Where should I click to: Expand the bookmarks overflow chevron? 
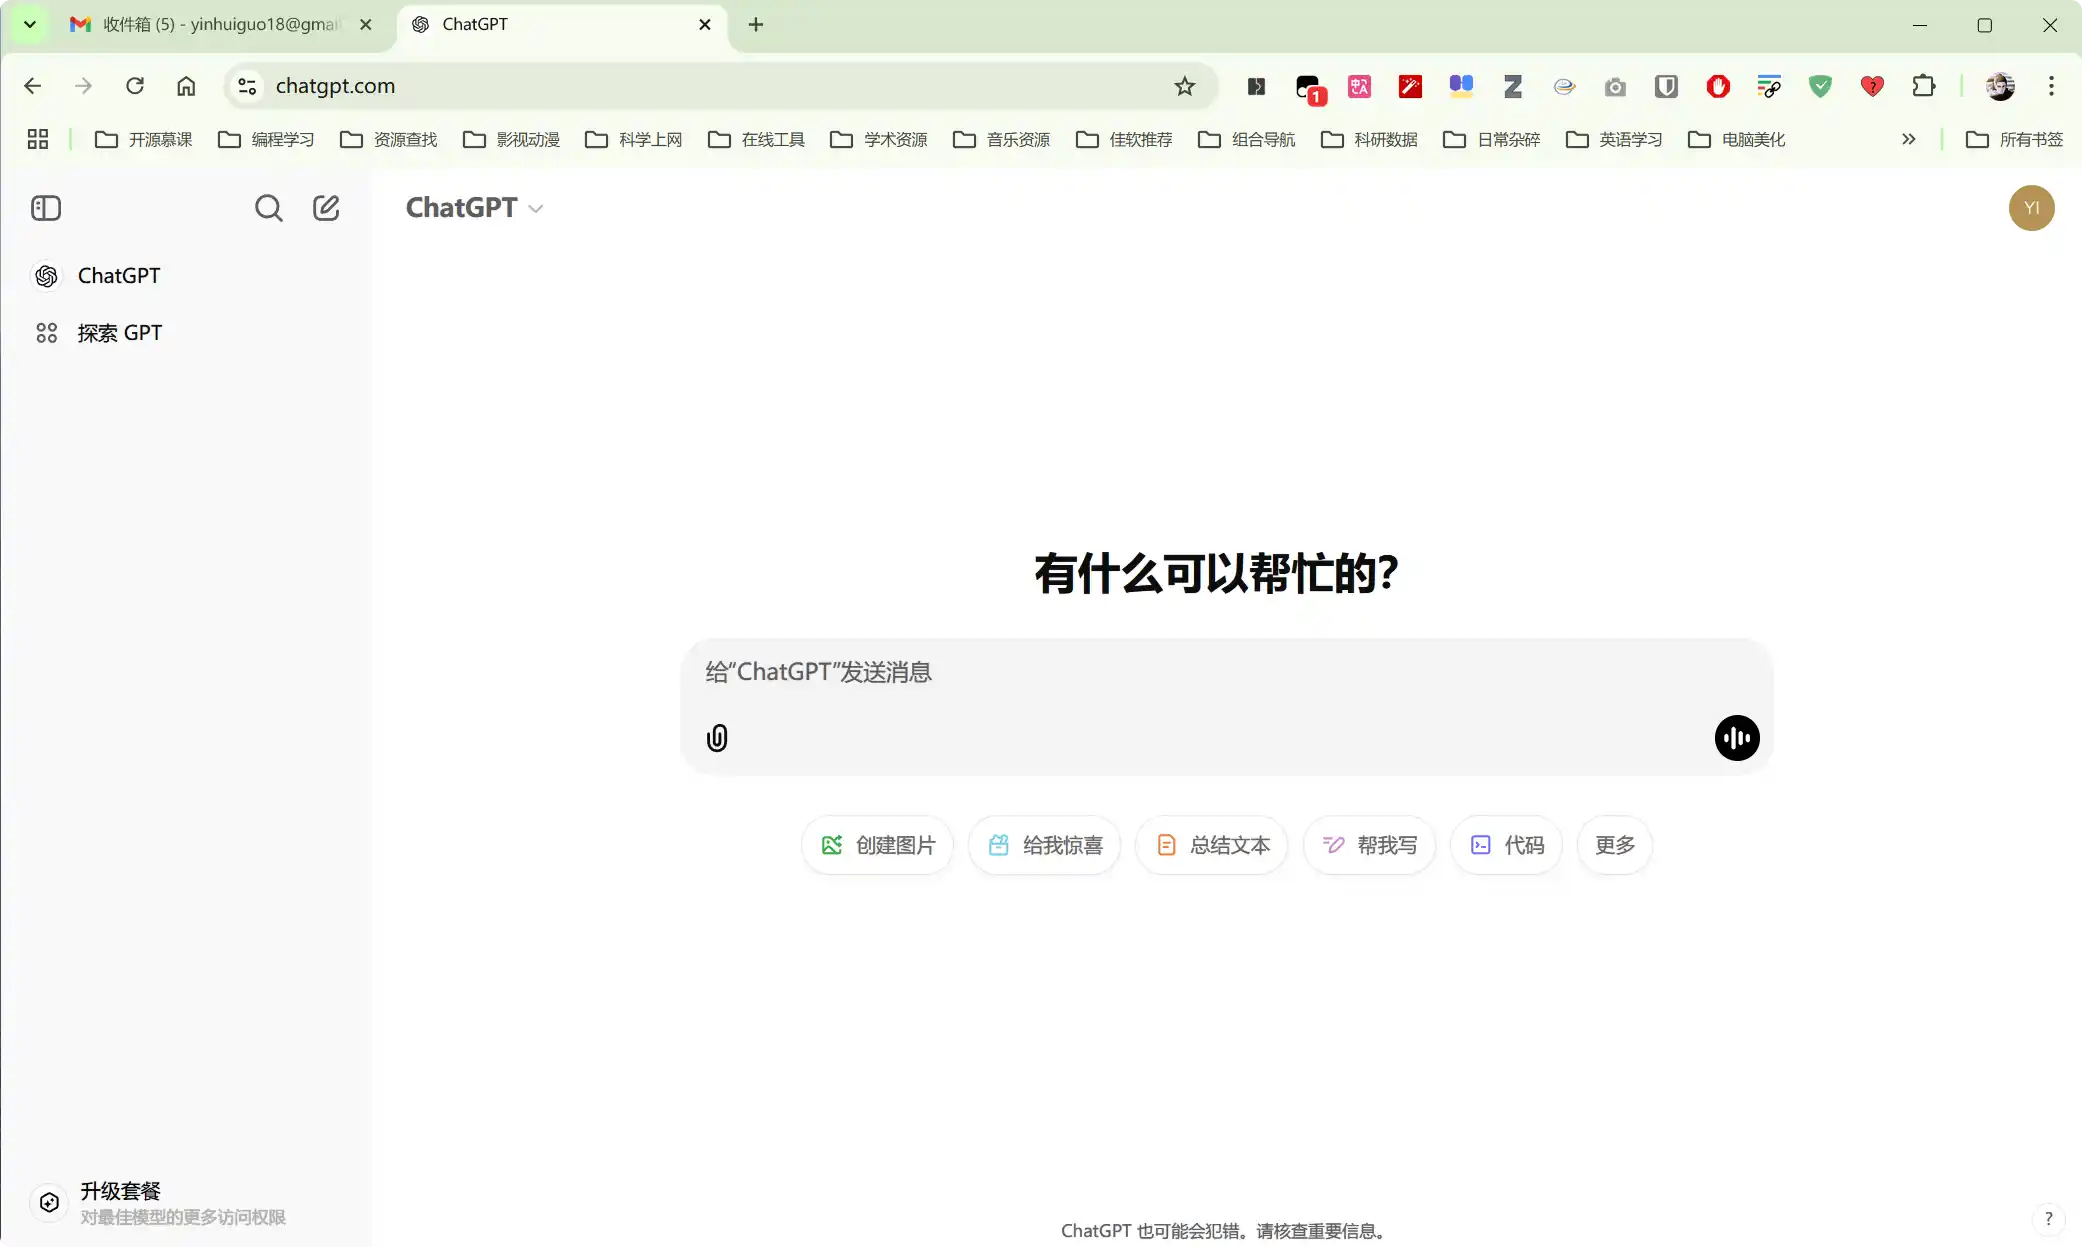(x=1909, y=139)
